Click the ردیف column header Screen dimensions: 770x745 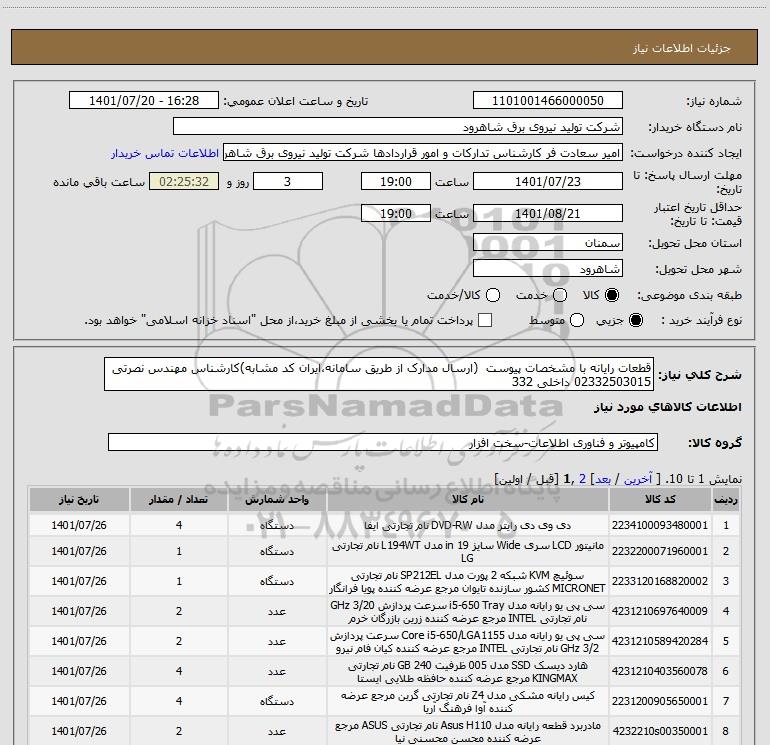[726, 499]
